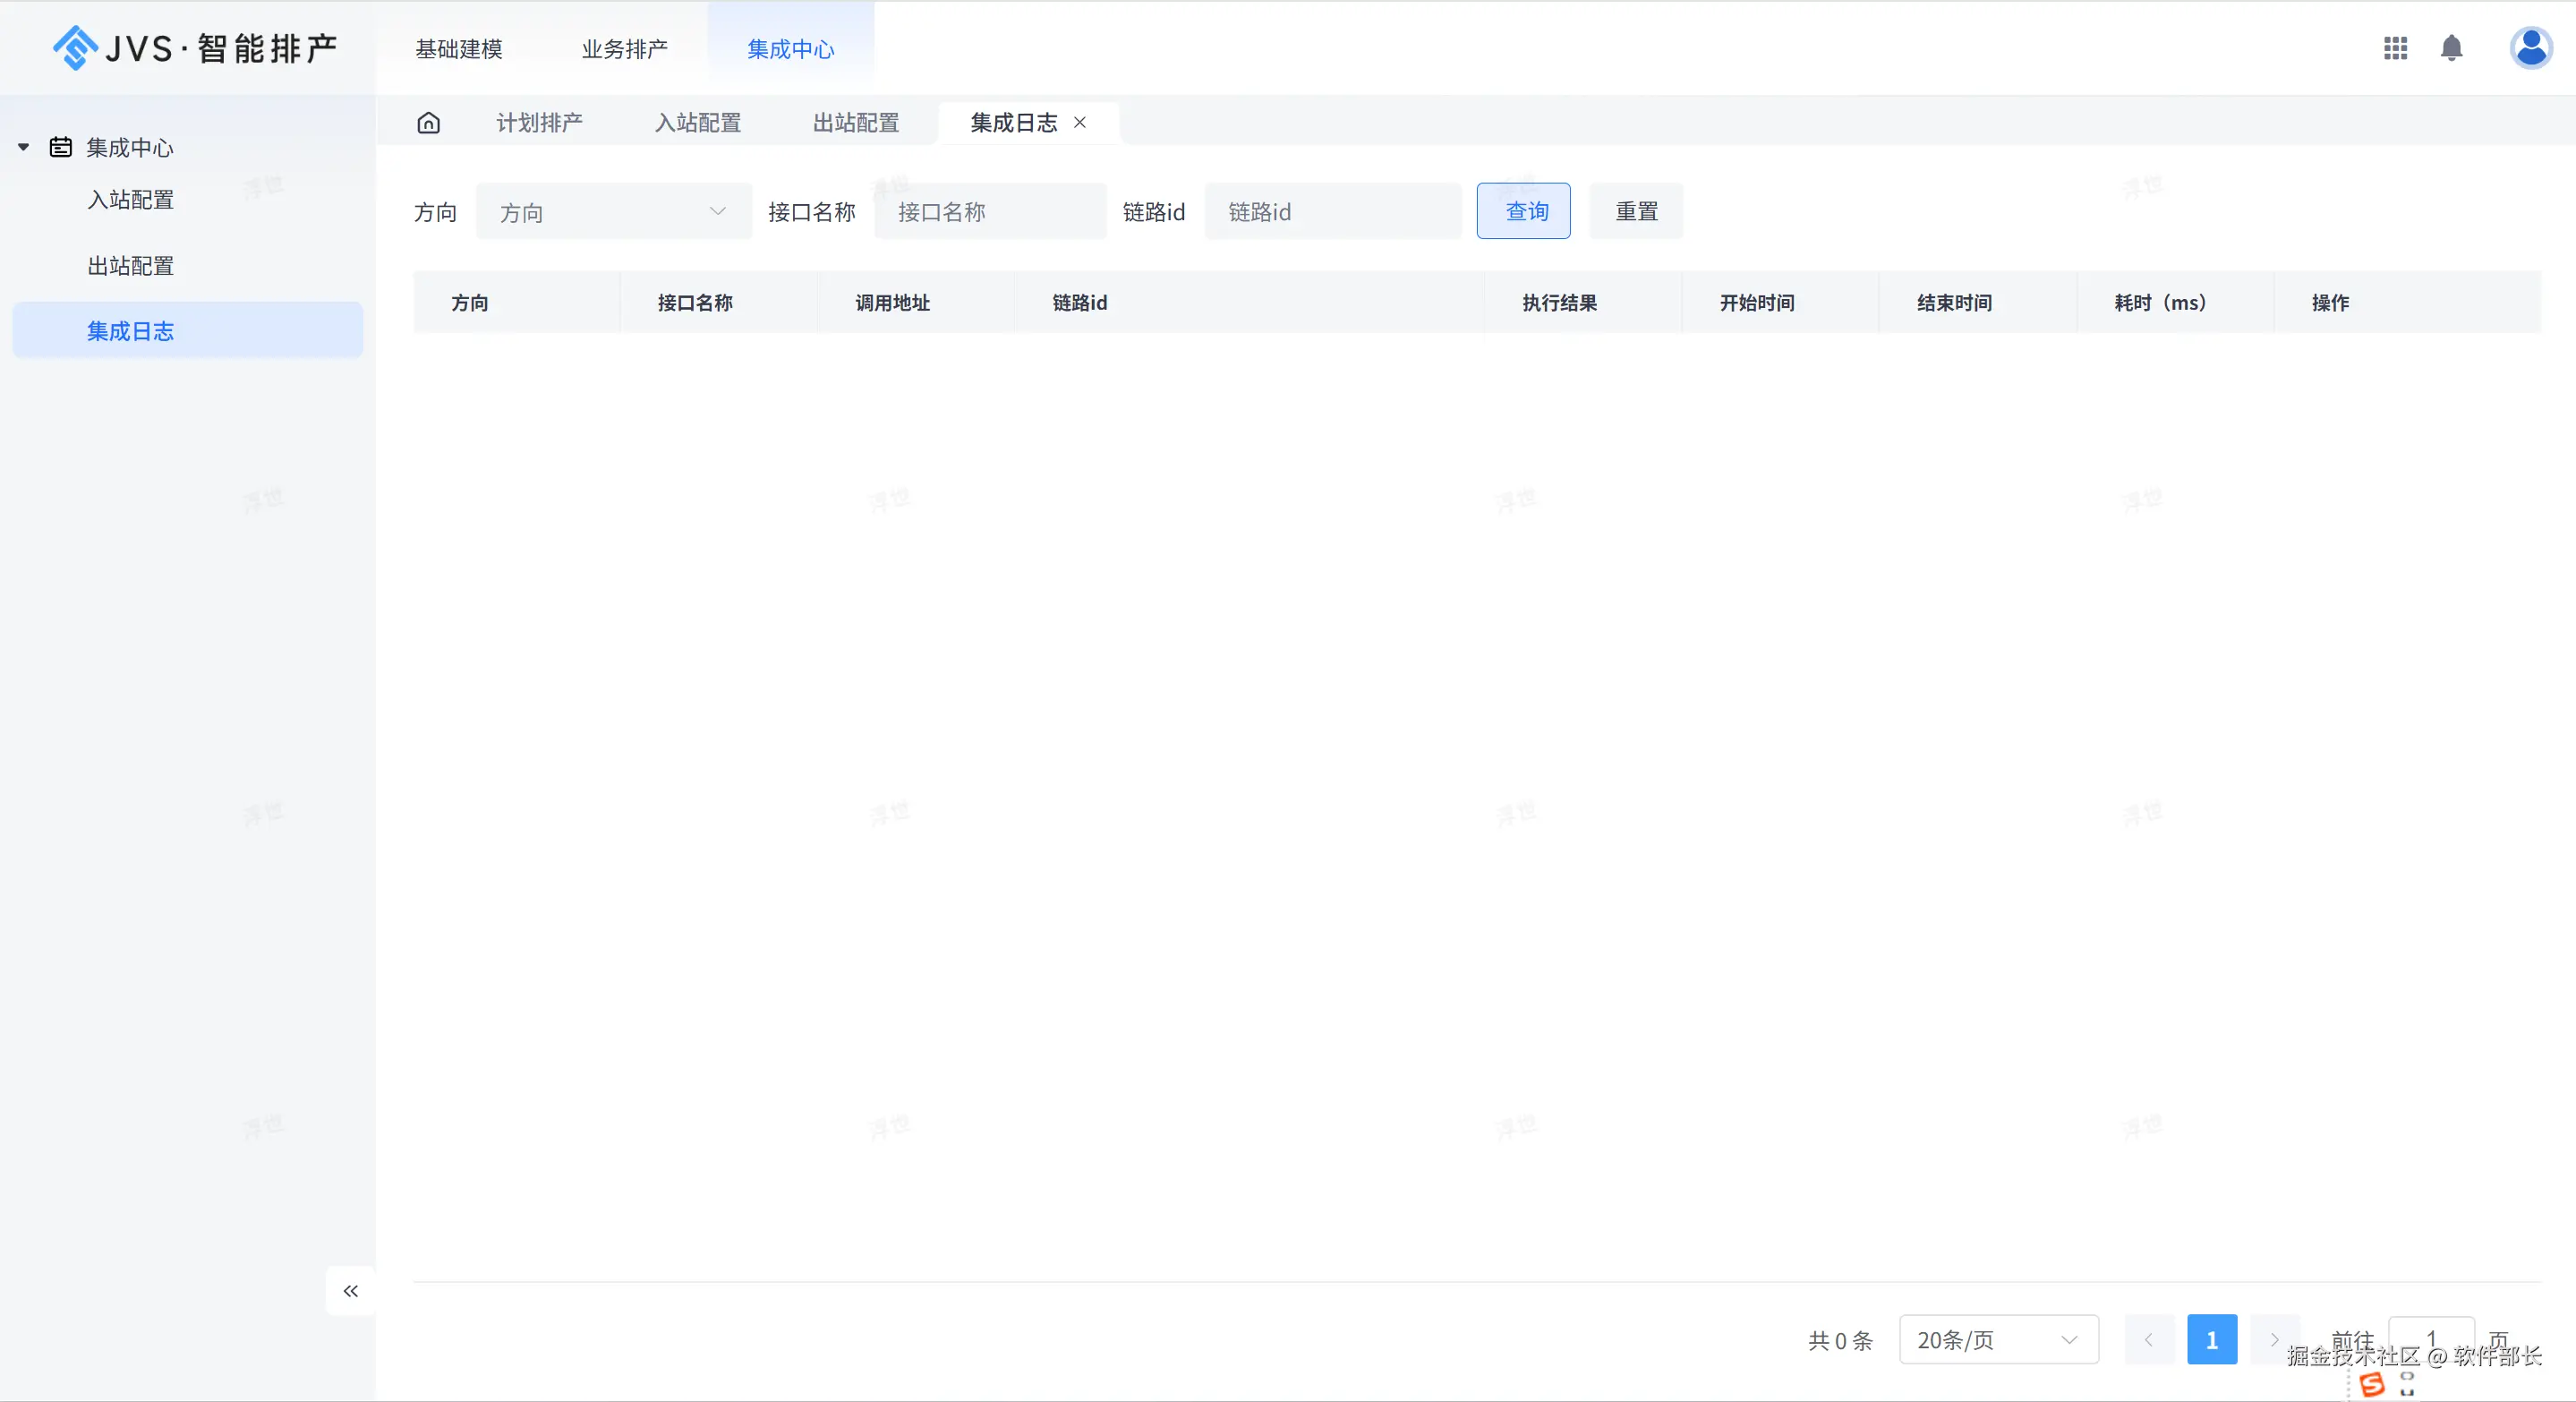
Task: Switch to 基础建模 top menu
Action: (459, 49)
